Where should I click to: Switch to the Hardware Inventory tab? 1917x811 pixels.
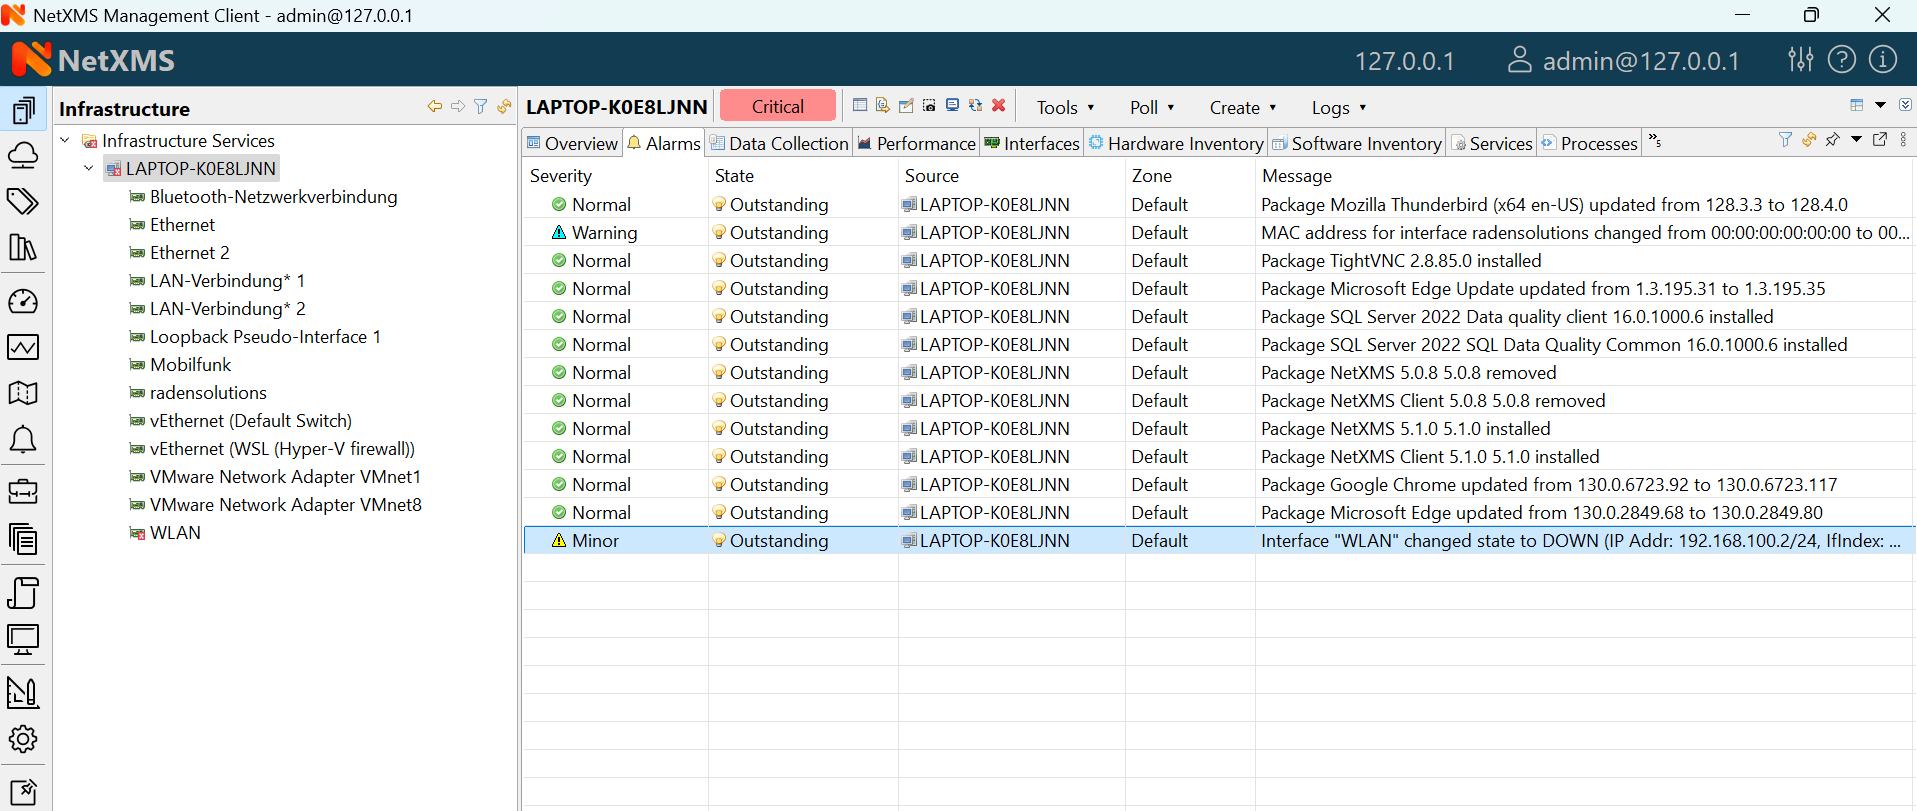(x=1176, y=143)
